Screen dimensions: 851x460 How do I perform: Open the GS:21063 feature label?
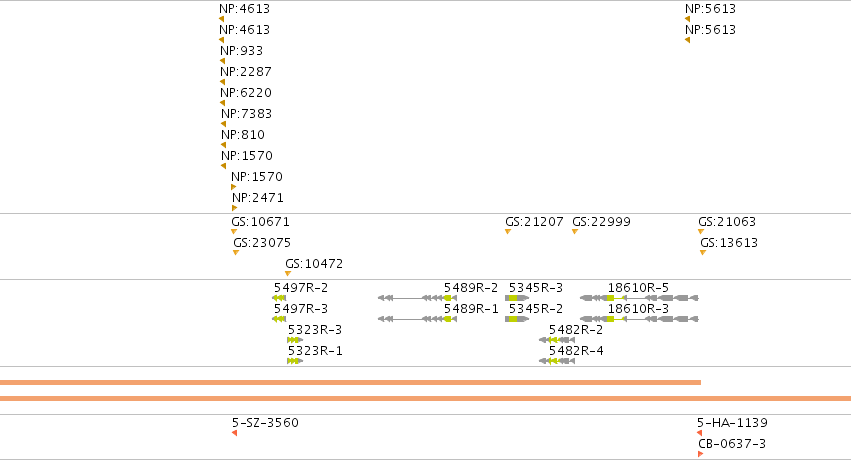click(727, 222)
